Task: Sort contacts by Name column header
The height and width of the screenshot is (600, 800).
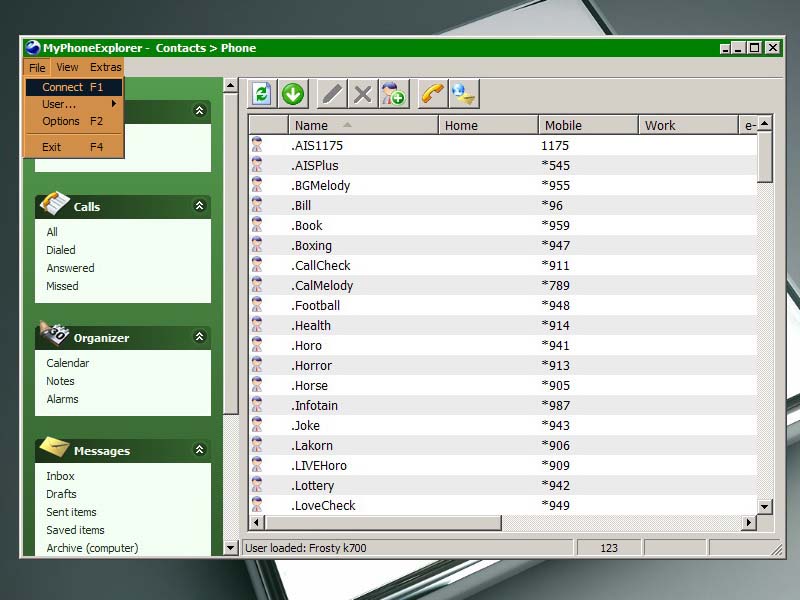Action: 363,125
